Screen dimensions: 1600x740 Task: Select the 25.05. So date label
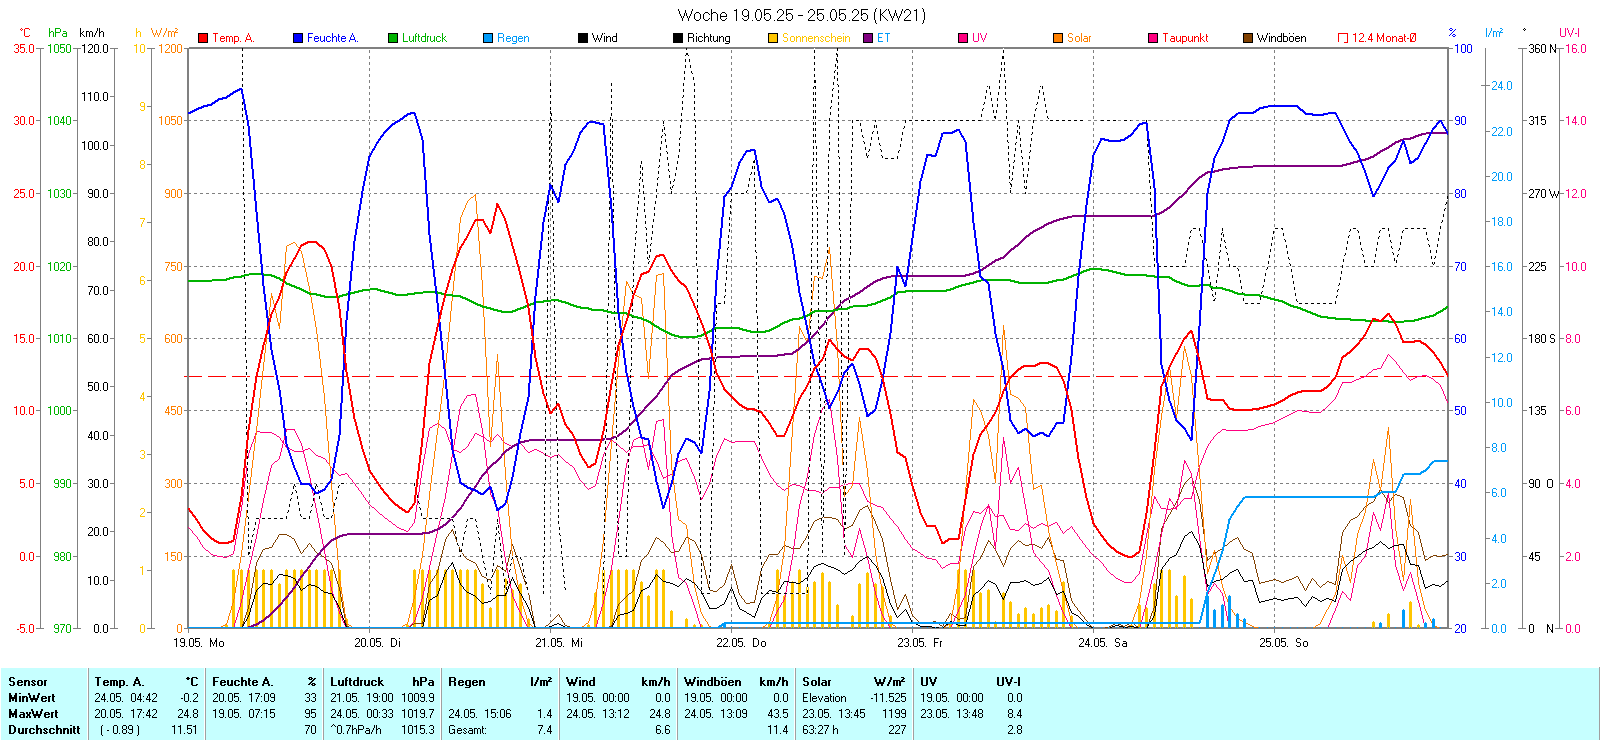pyautogui.click(x=1284, y=643)
